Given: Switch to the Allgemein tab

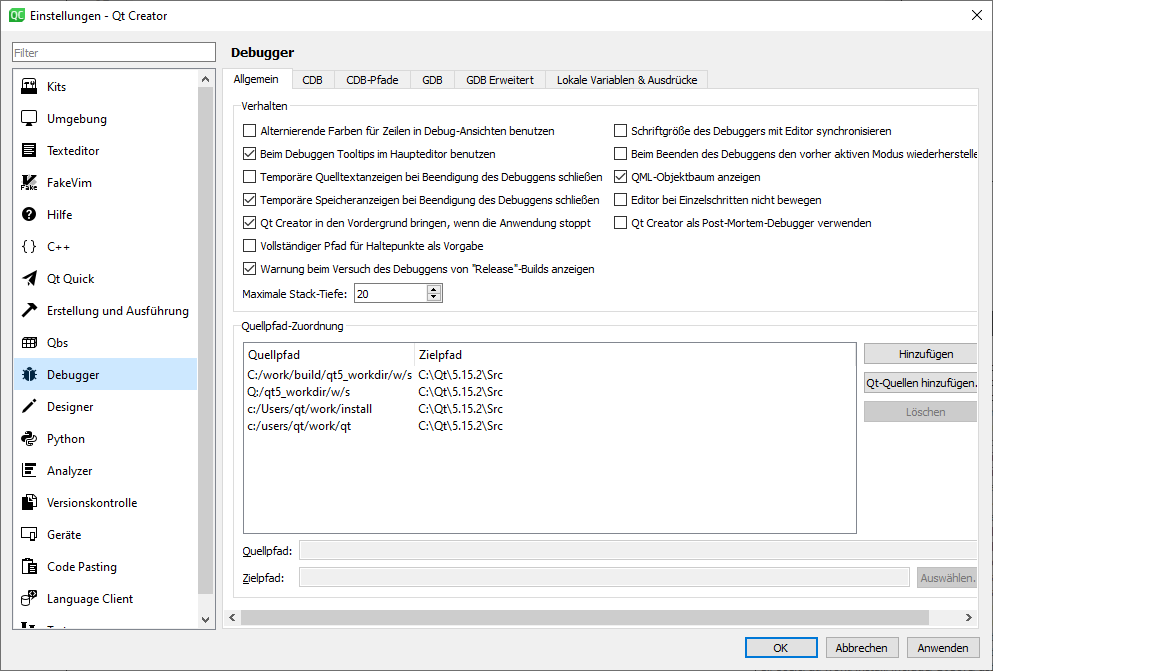Looking at the screenshot, I should [256, 79].
